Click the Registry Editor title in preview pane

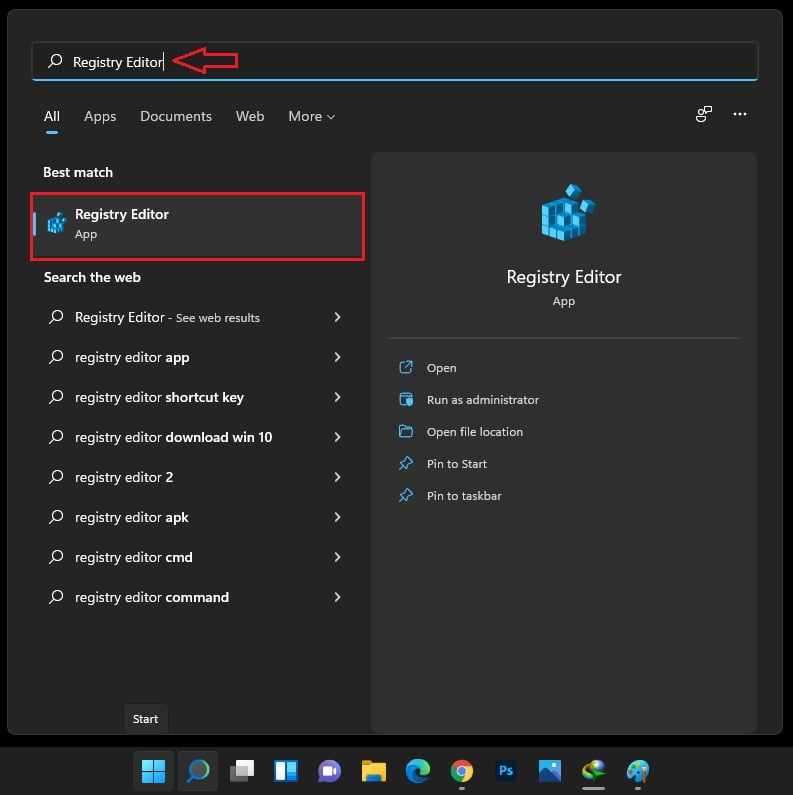564,277
